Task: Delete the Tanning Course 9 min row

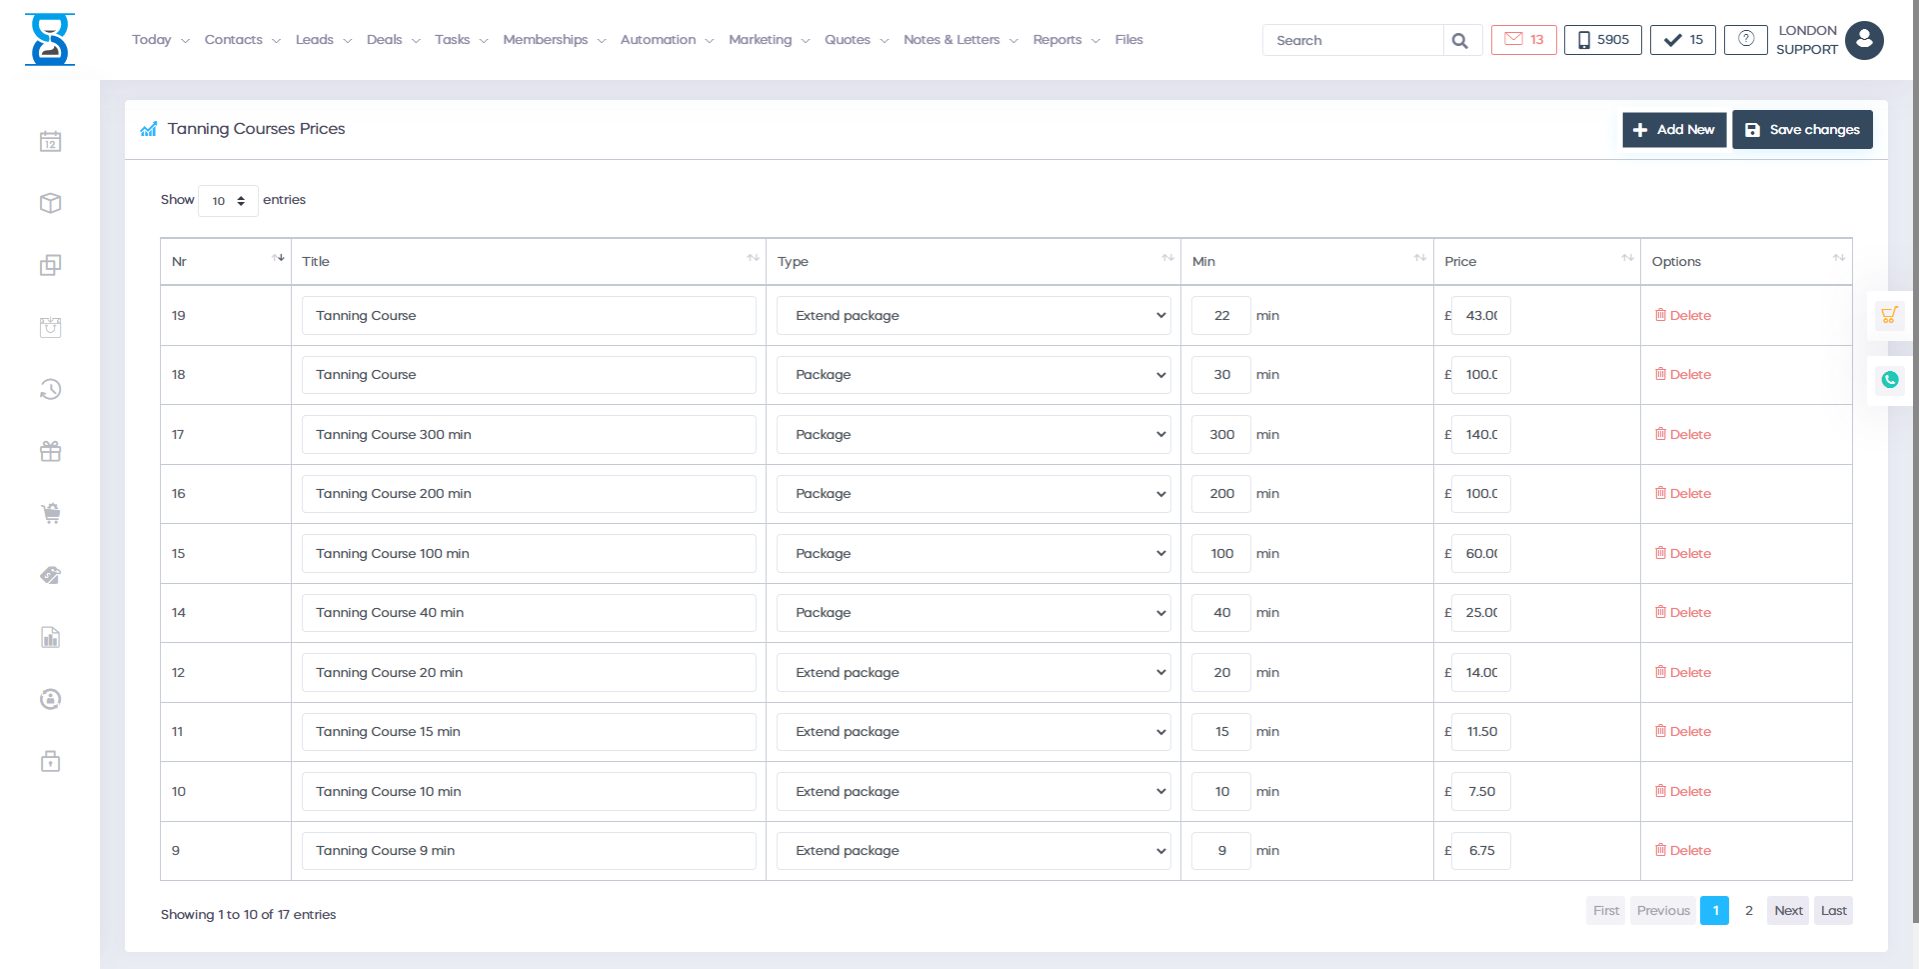Action: pos(1683,851)
